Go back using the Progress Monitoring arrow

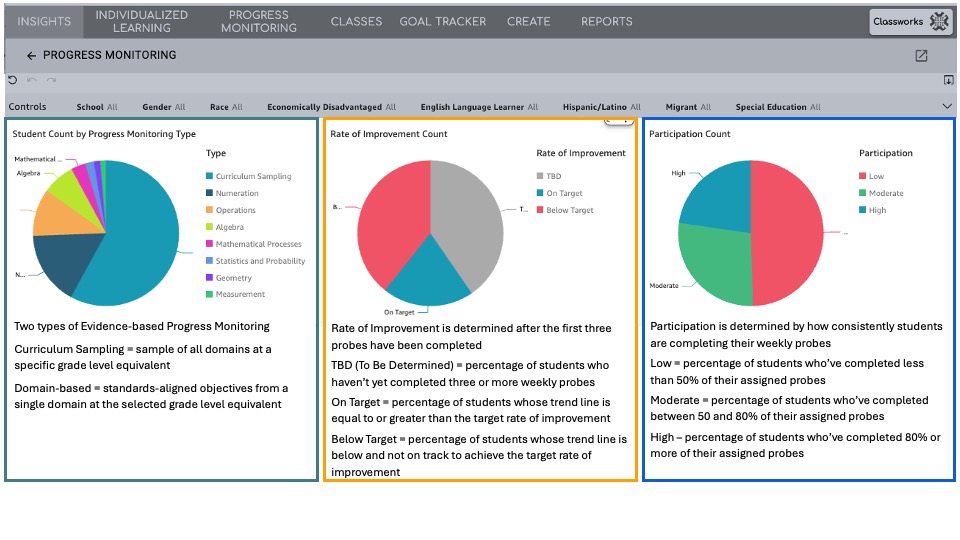31,56
